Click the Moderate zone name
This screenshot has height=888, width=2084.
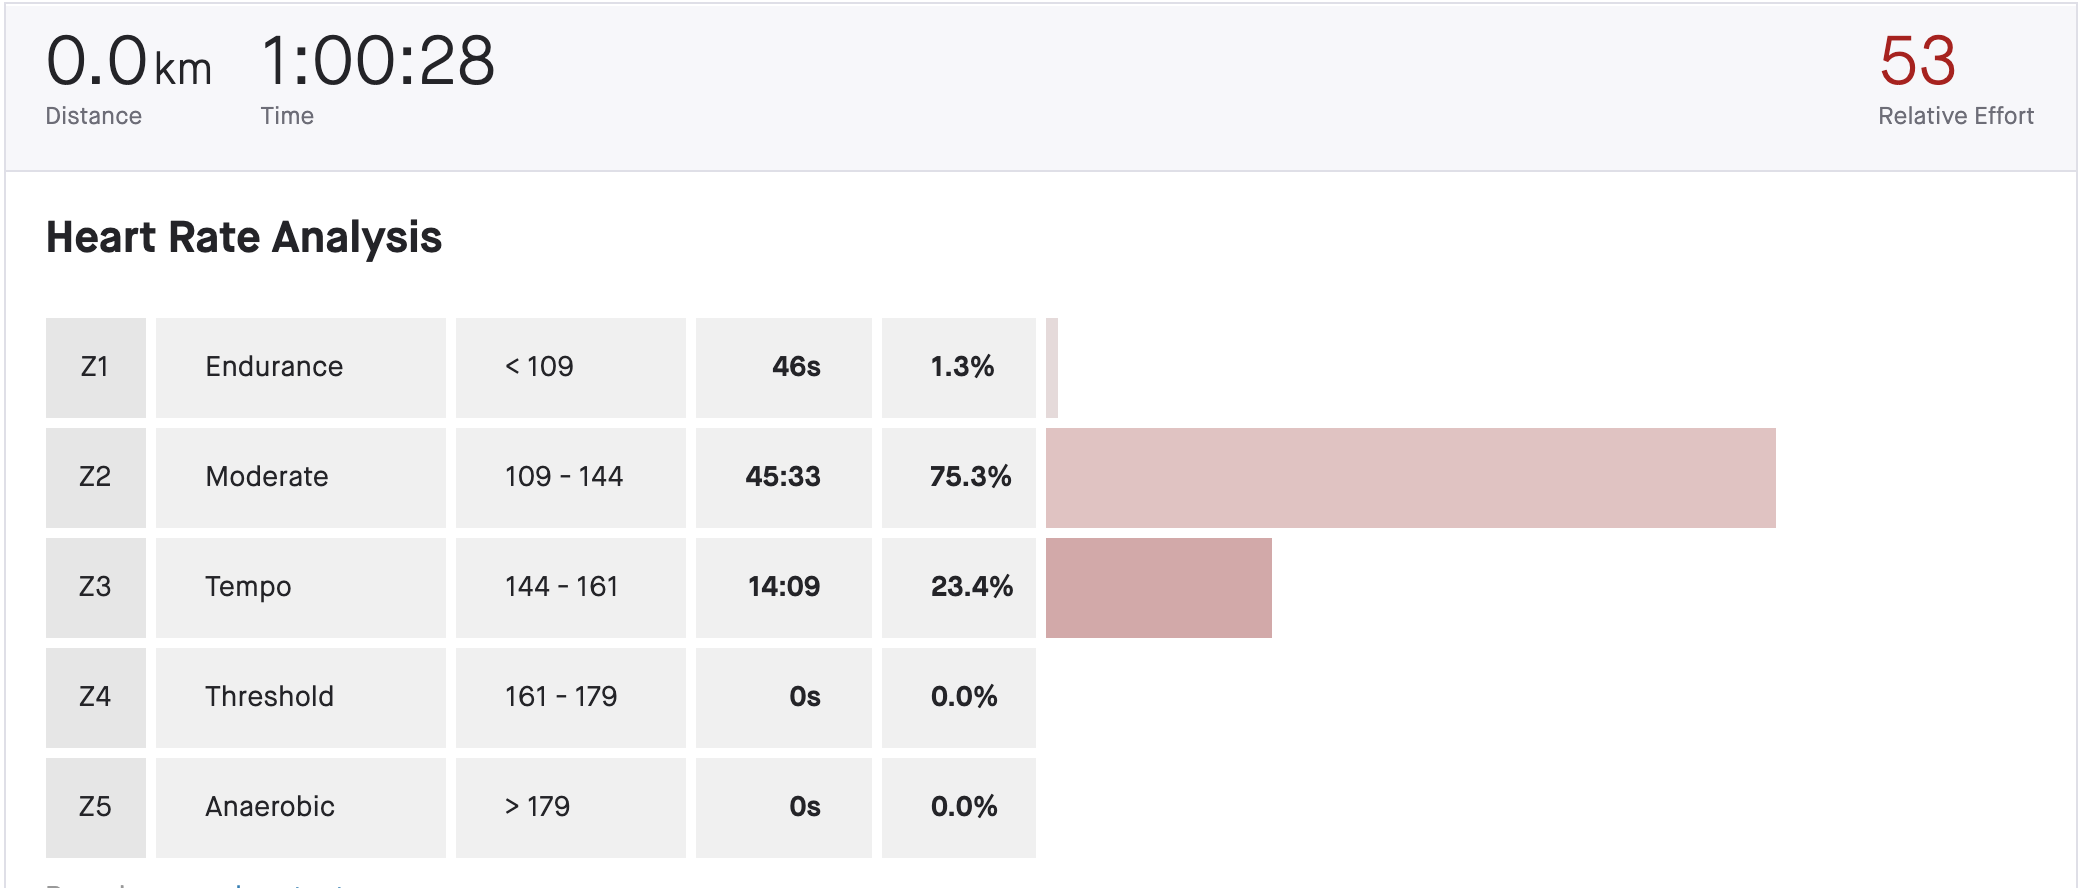(x=267, y=477)
